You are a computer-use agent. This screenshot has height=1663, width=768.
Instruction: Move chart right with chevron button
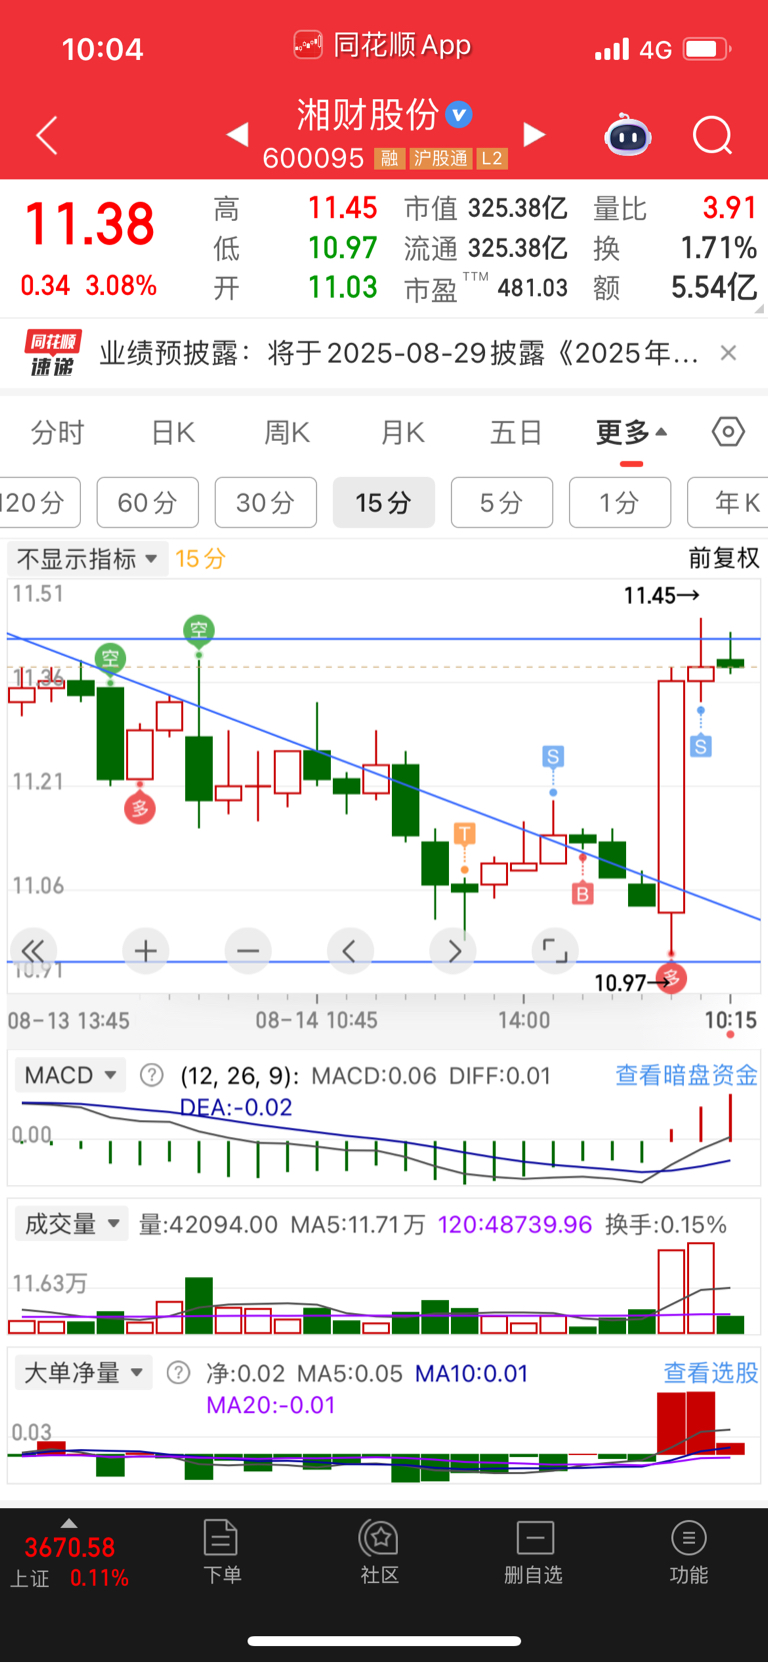pos(453,950)
